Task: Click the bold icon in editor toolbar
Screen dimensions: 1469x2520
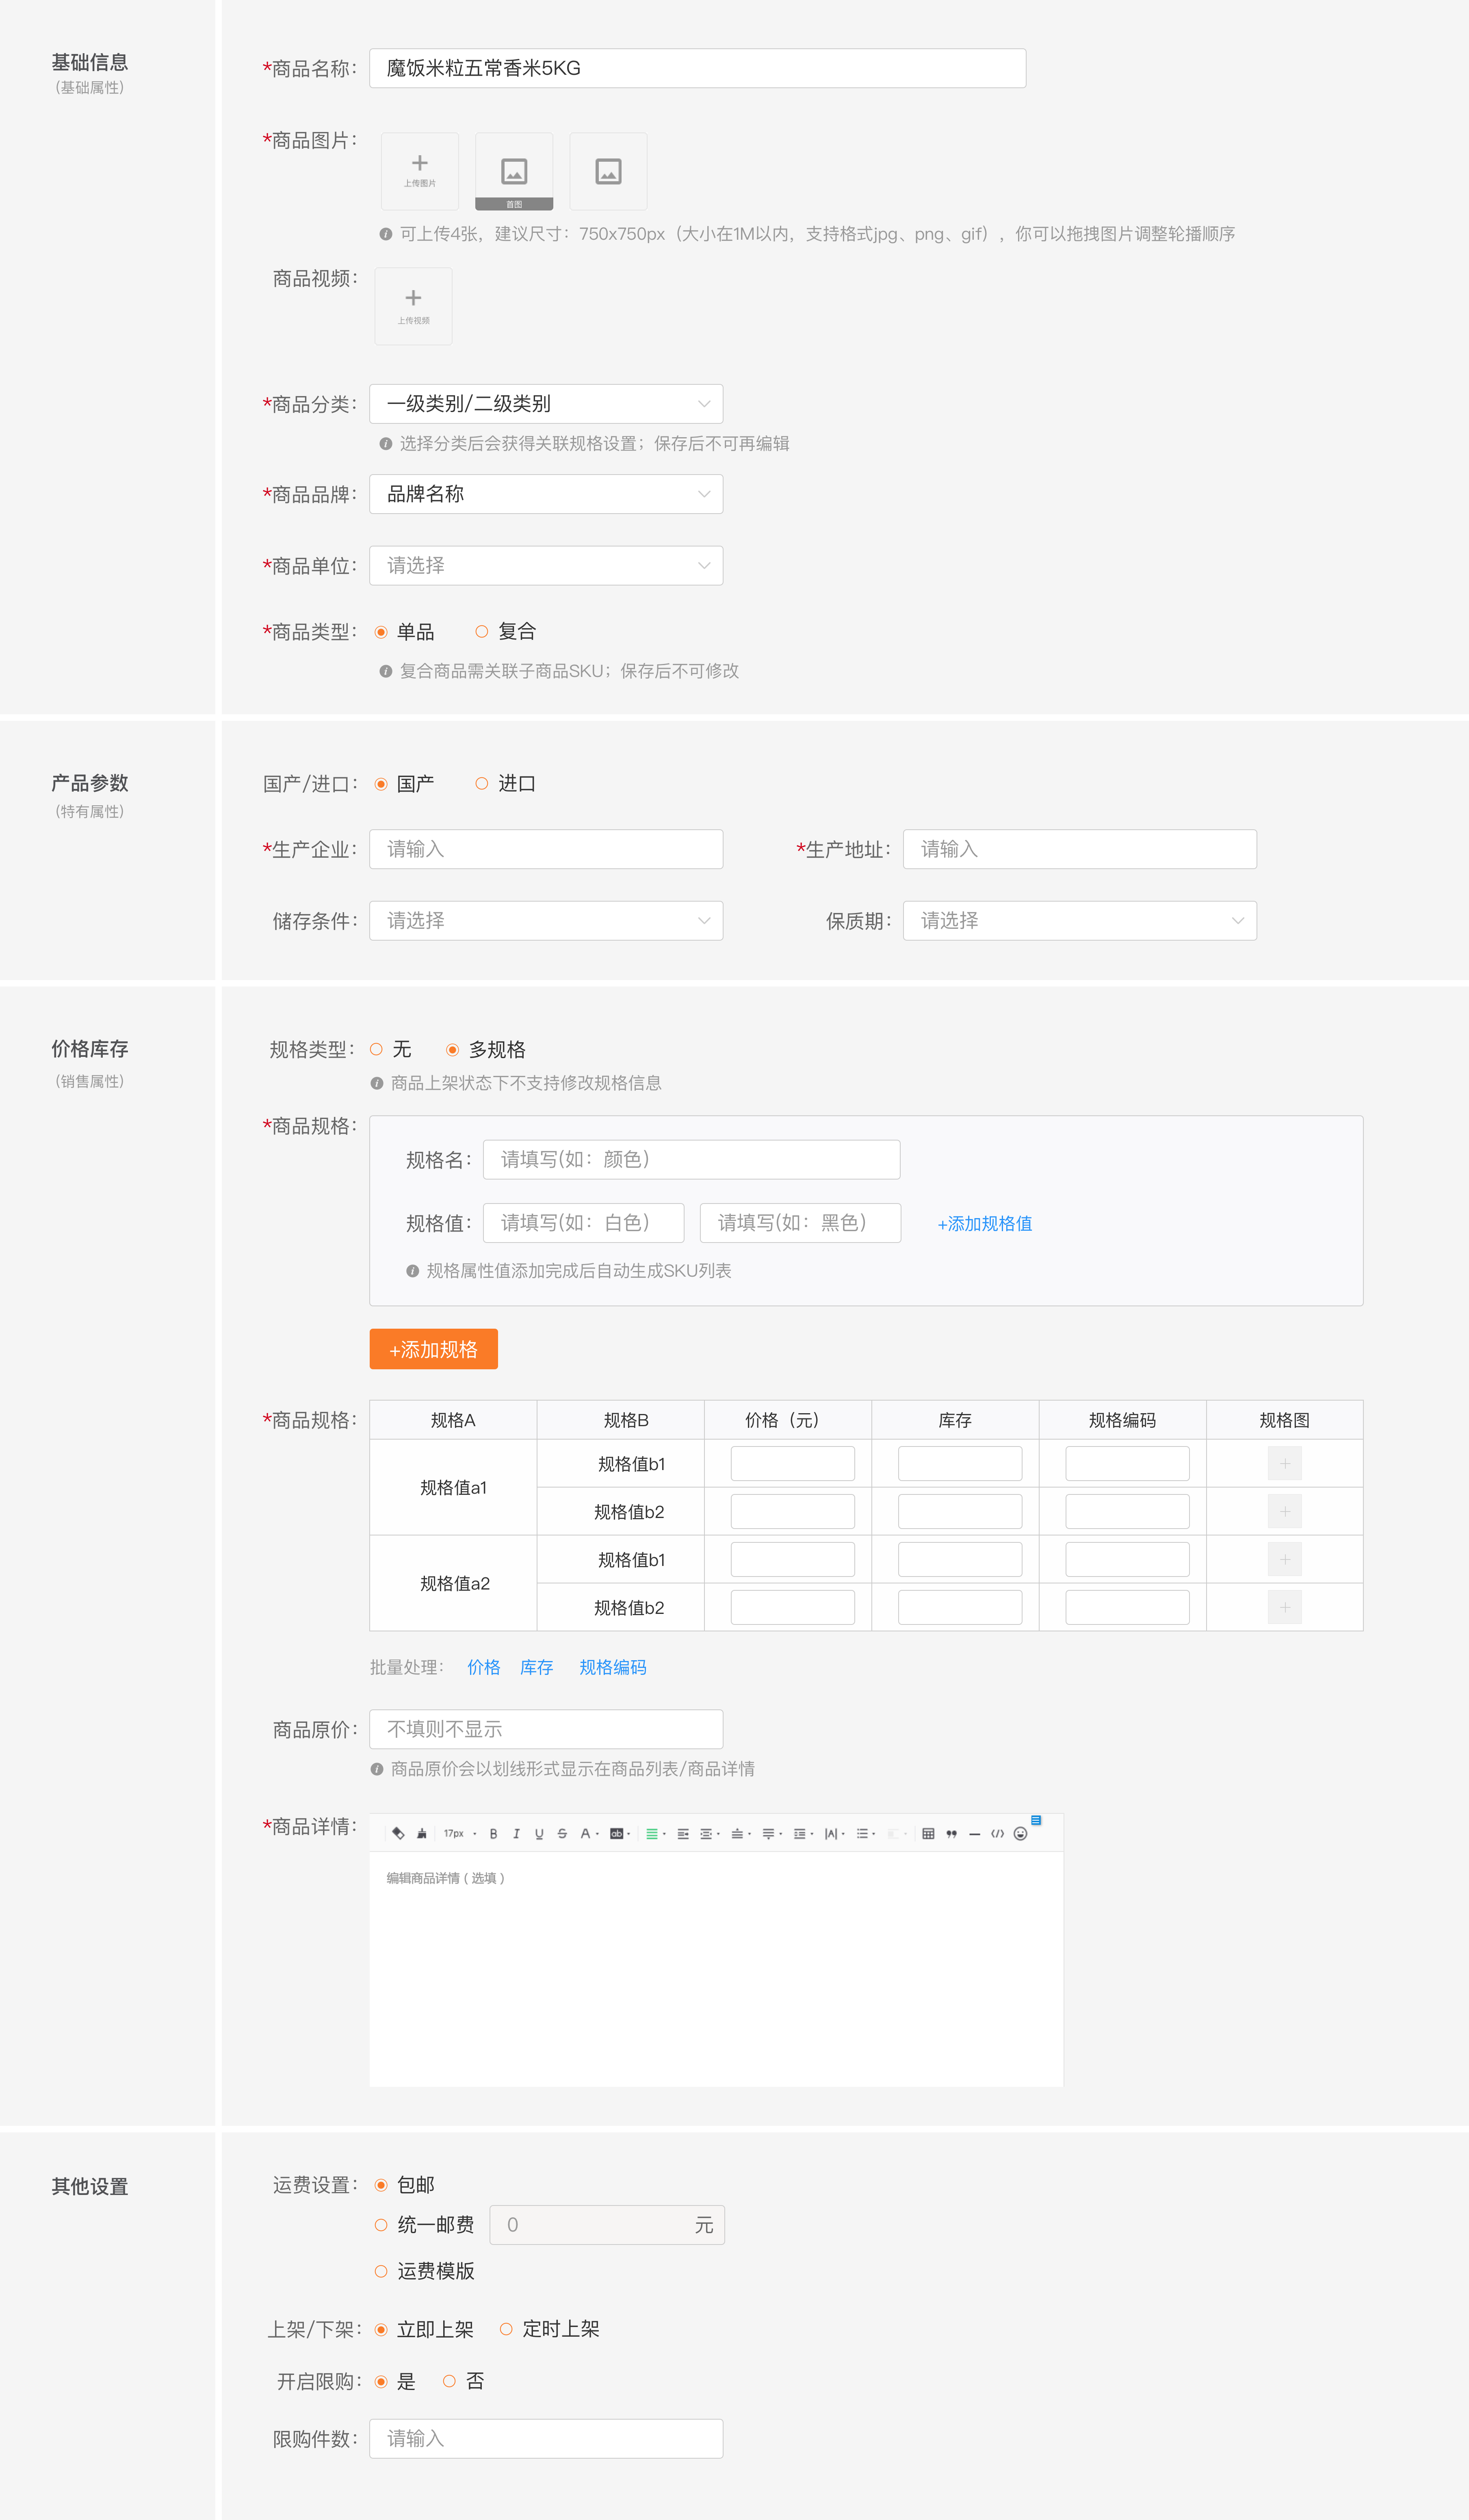Action: 493,1834
